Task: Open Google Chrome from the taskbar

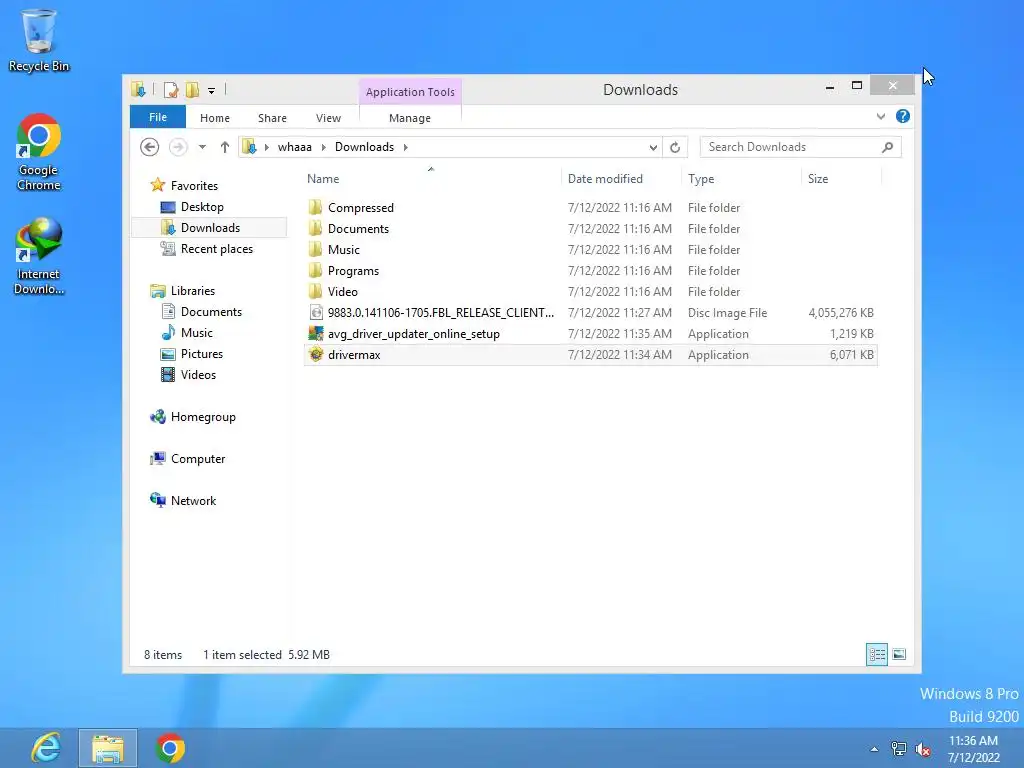Action: coord(170,748)
